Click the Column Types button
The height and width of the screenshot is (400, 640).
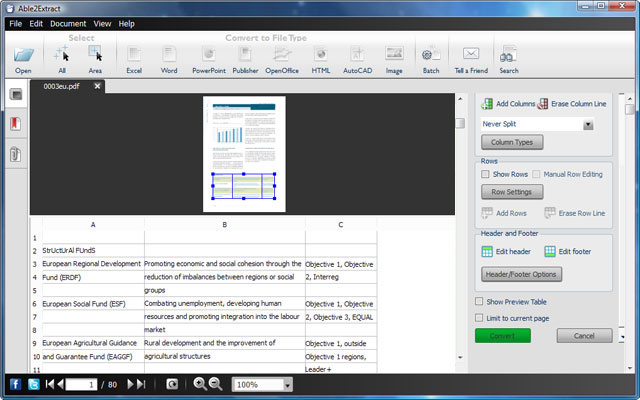click(x=512, y=142)
